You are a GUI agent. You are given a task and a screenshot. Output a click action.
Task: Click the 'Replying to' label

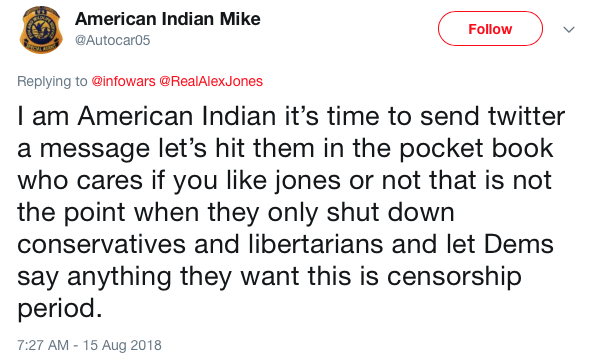click(52, 81)
